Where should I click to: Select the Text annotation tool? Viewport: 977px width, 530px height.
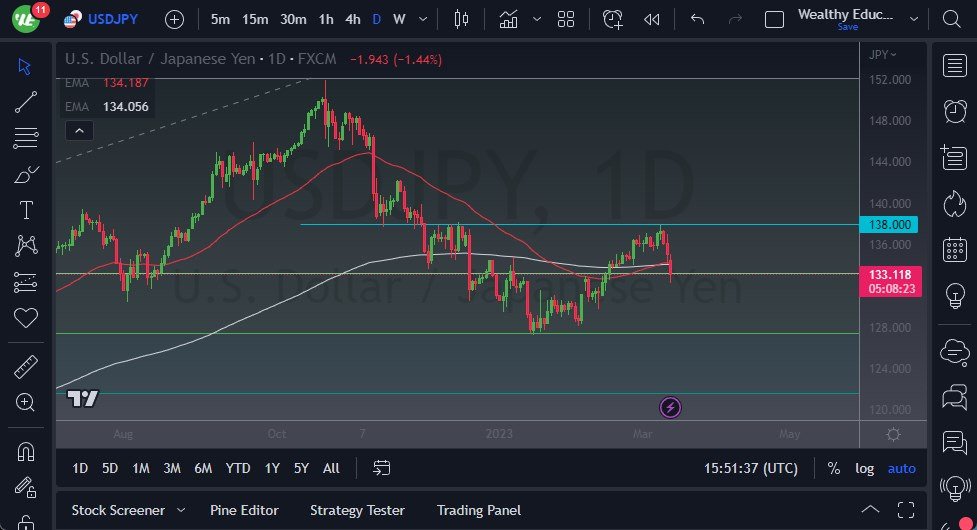[x=26, y=210]
